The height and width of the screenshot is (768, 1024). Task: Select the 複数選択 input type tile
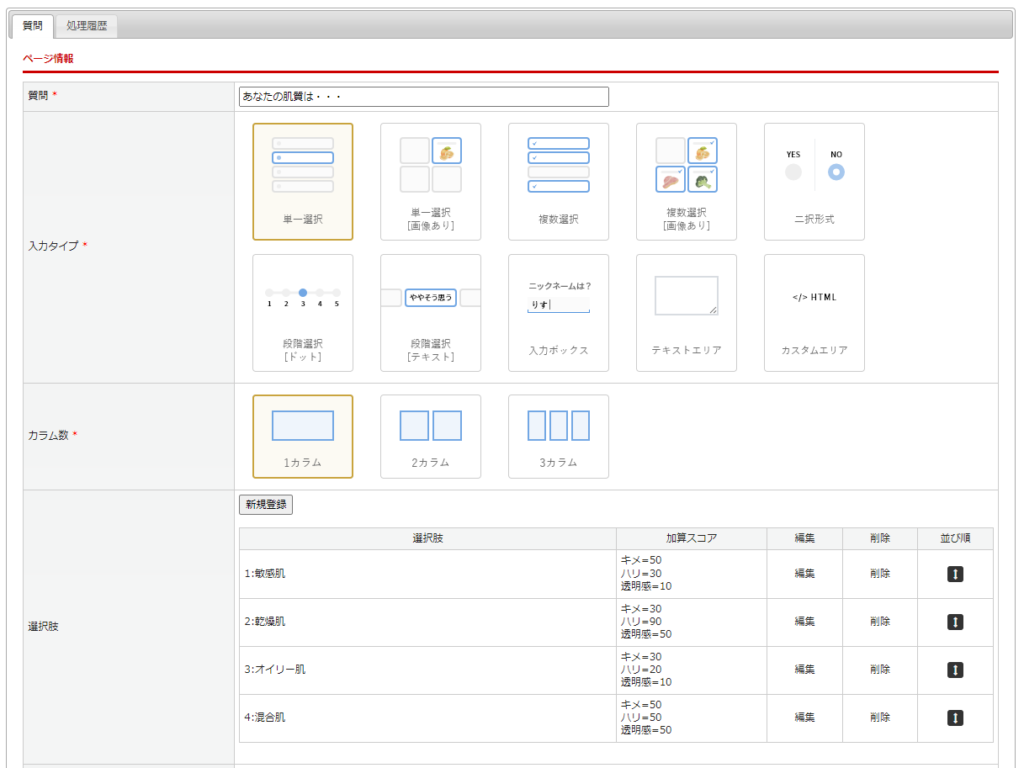click(558, 182)
